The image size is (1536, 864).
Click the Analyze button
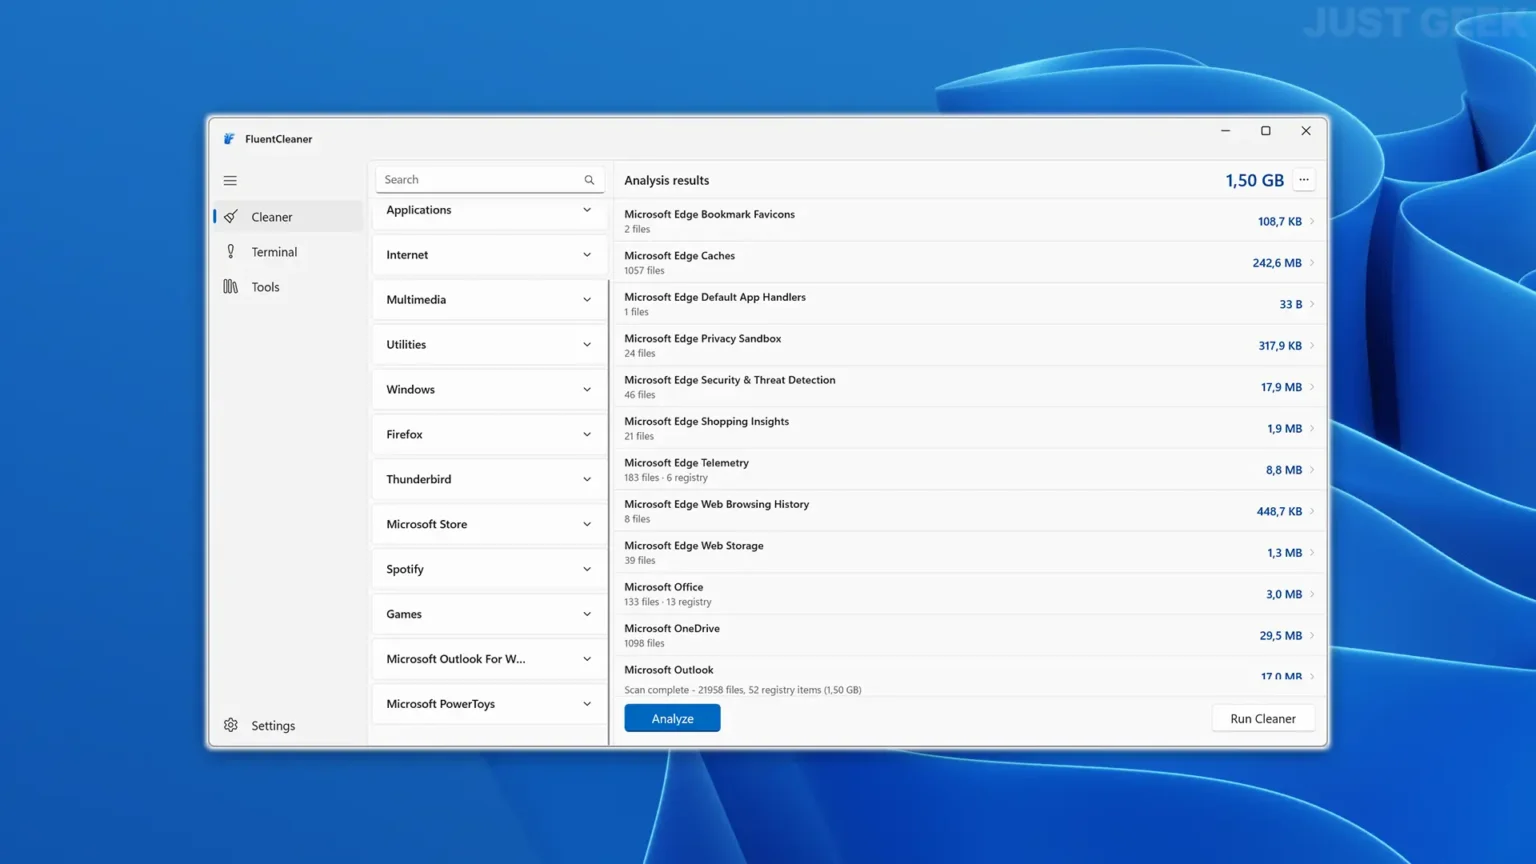click(x=672, y=718)
